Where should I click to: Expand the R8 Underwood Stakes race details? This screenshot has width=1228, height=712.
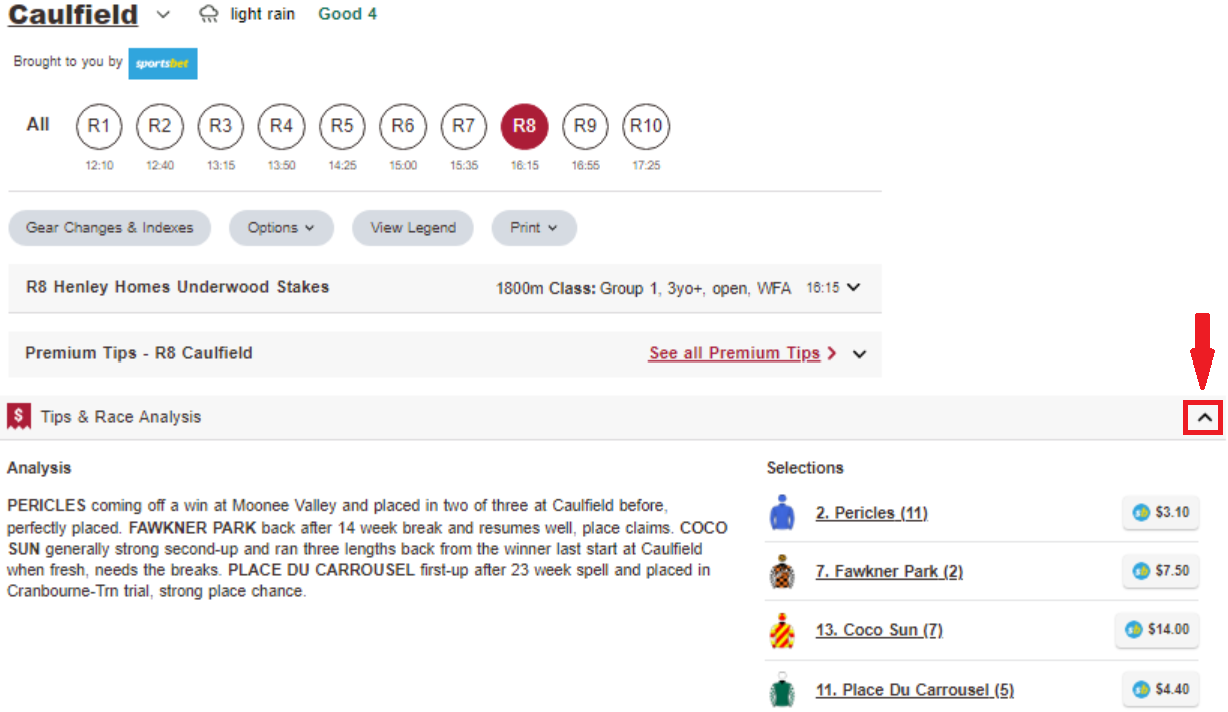(x=853, y=287)
